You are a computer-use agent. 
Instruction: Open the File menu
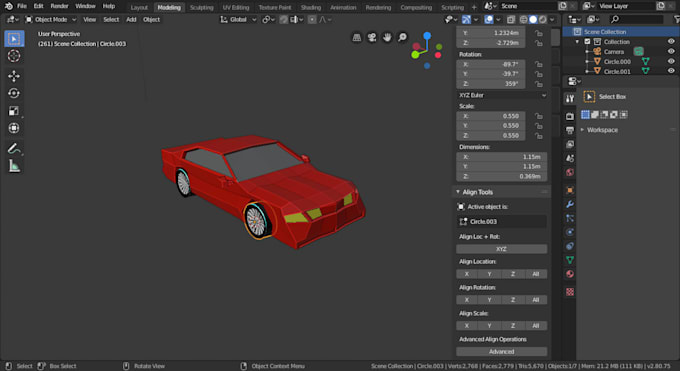(22, 6)
